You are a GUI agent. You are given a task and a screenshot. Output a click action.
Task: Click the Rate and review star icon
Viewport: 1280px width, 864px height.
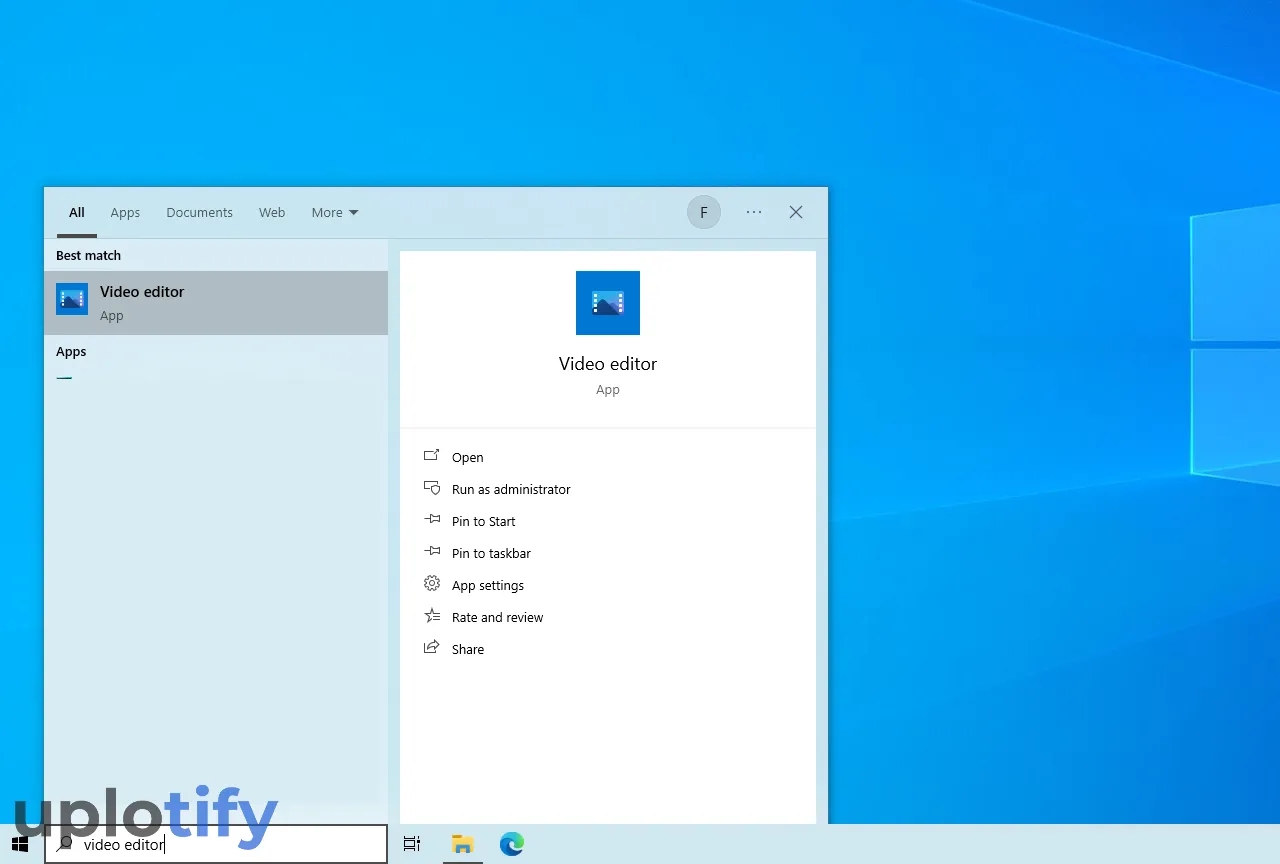(x=432, y=615)
